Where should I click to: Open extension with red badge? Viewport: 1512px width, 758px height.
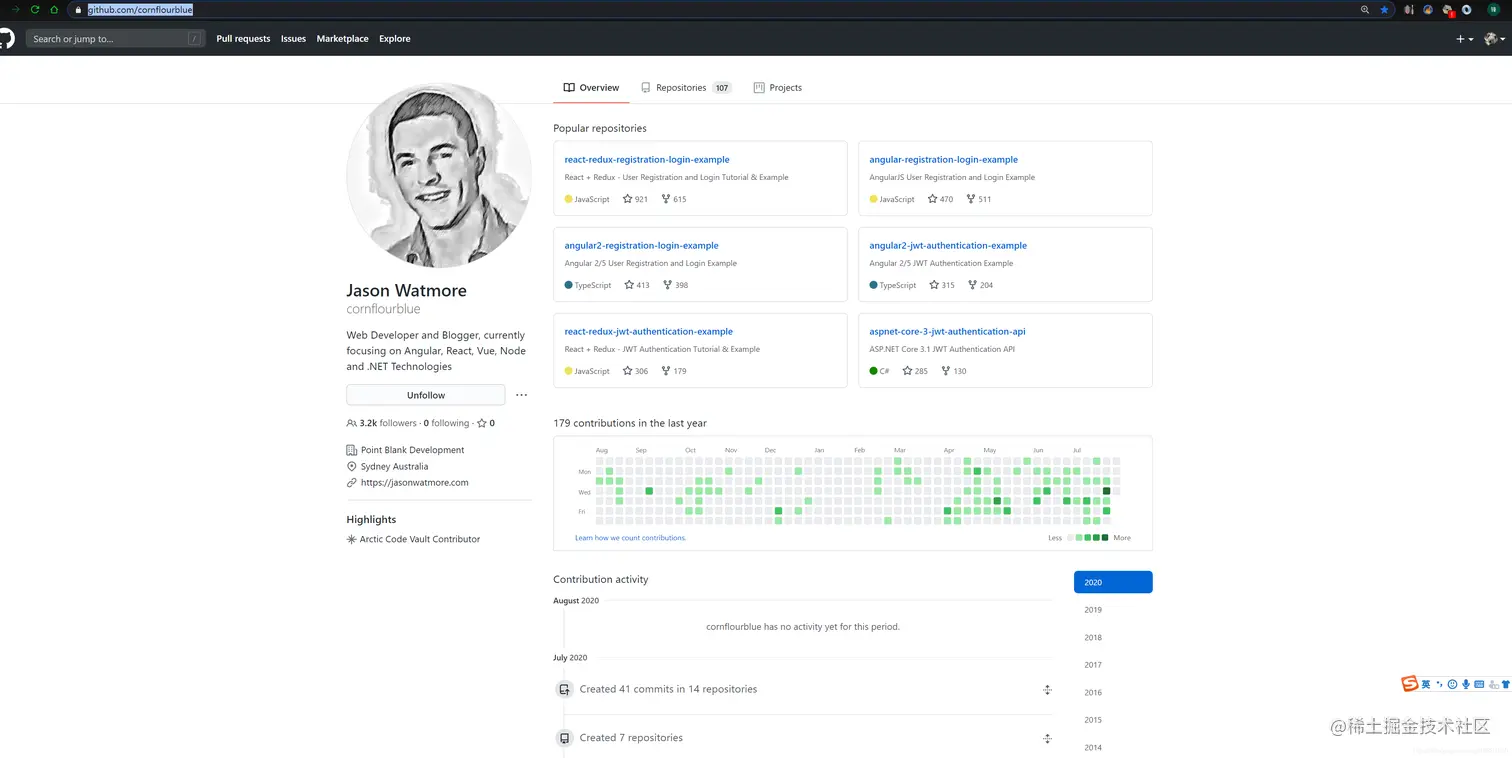click(1447, 10)
